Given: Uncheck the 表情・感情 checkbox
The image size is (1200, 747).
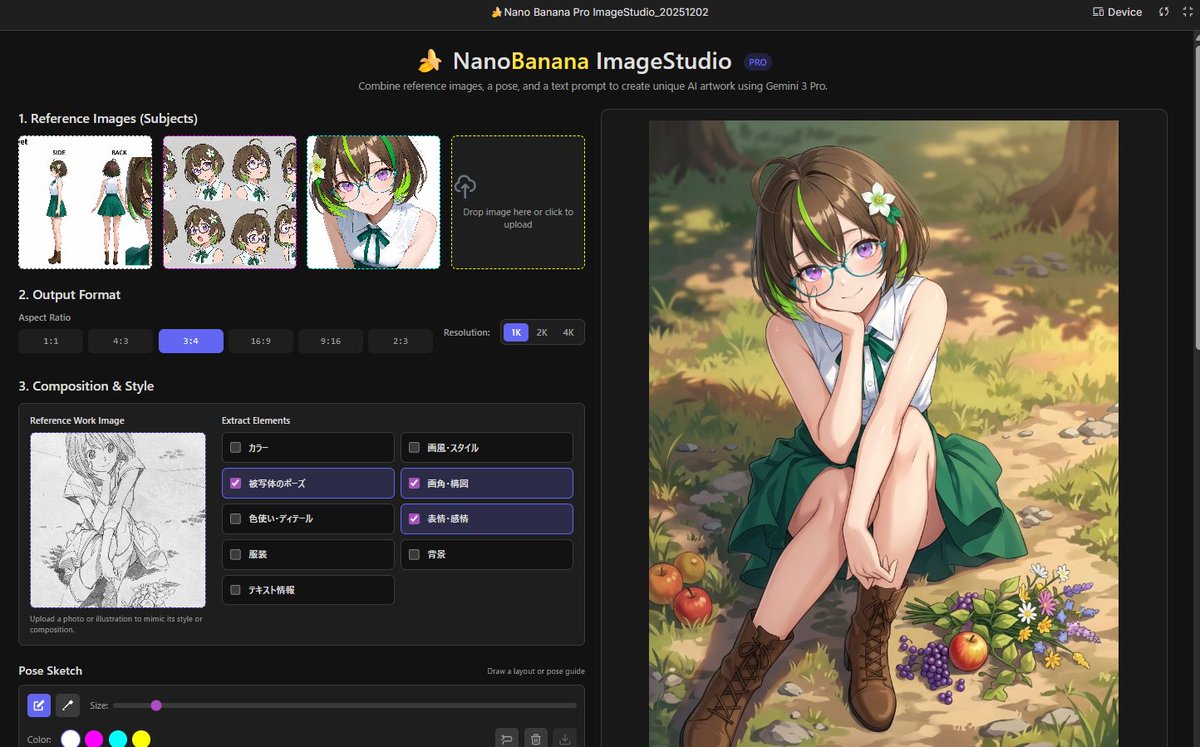Looking at the screenshot, I should pyautogui.click(x=414, y=519).
